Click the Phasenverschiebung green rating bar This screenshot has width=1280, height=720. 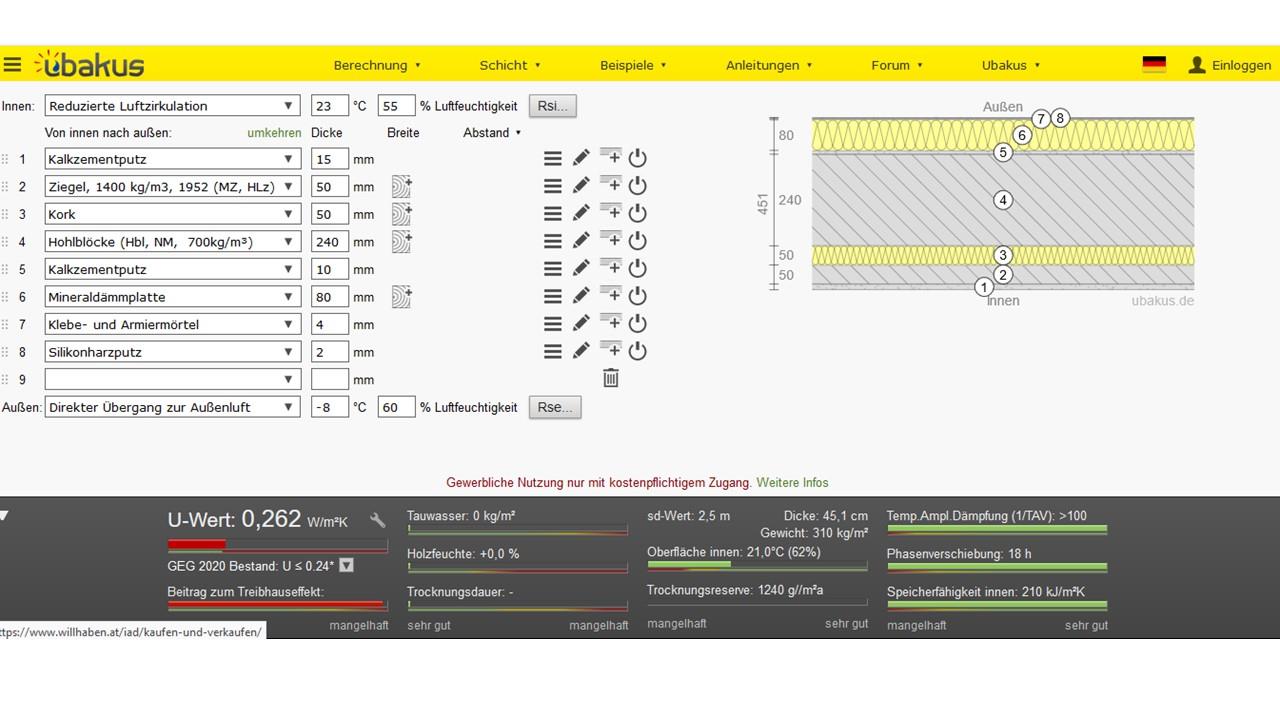click(997, 568)
